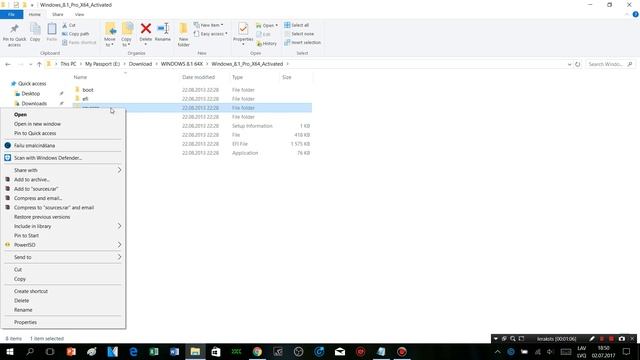Click Copy path in the ribbon

coord(76,34)
